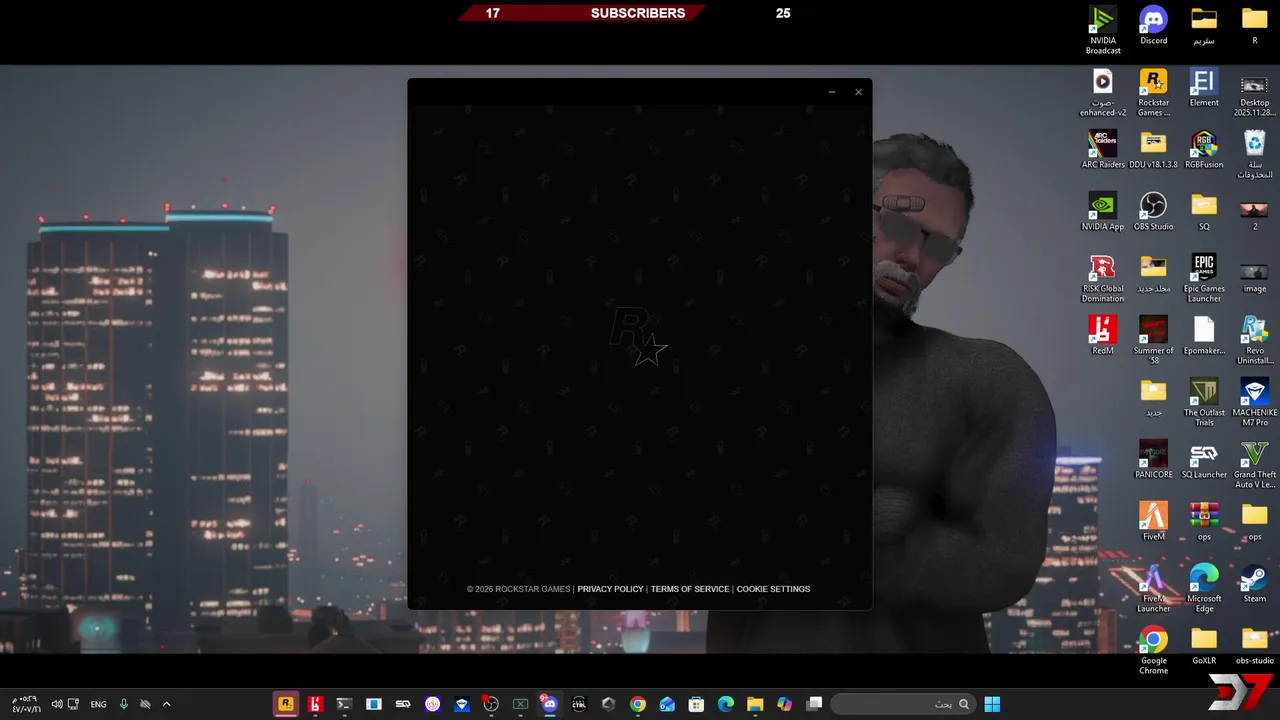Open Google Chrome from the taskbar

tap(637, 704)
